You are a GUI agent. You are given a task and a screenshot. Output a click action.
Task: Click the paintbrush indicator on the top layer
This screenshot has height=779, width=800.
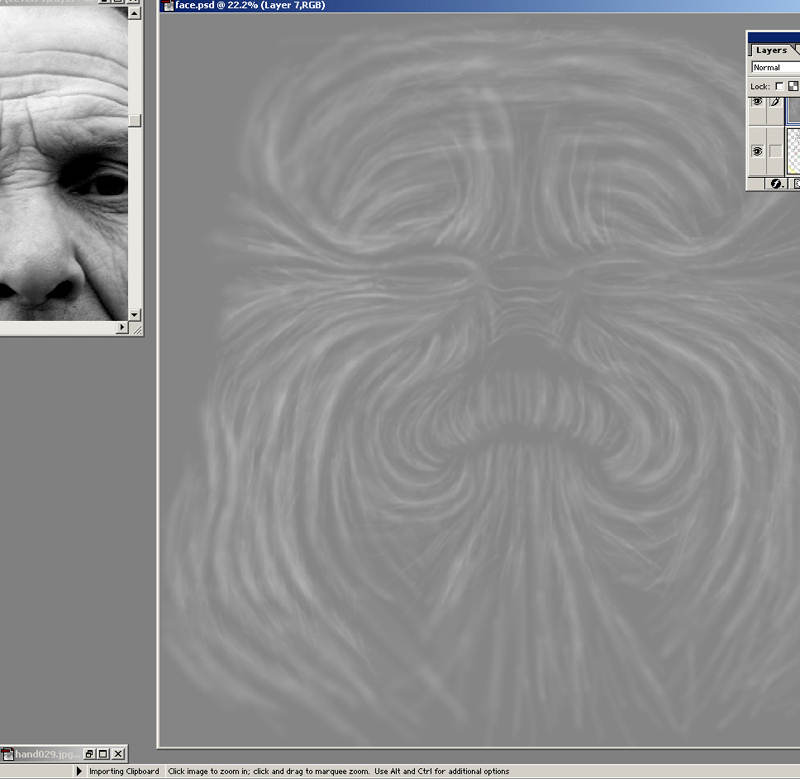click(x=775, y=103)
